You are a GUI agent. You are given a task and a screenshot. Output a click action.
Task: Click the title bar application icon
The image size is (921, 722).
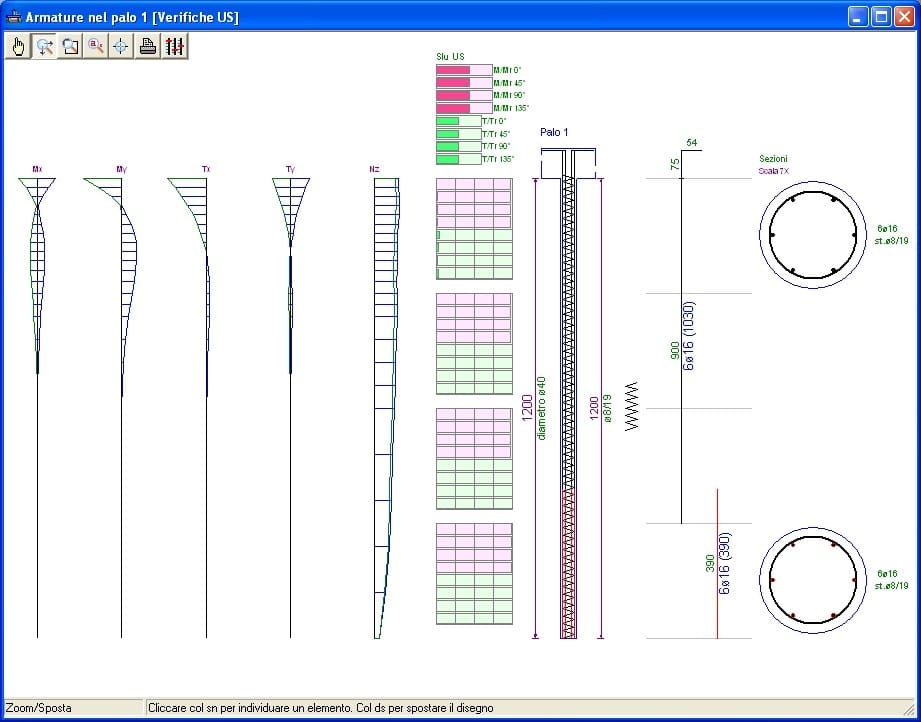(x=14, y=17)
